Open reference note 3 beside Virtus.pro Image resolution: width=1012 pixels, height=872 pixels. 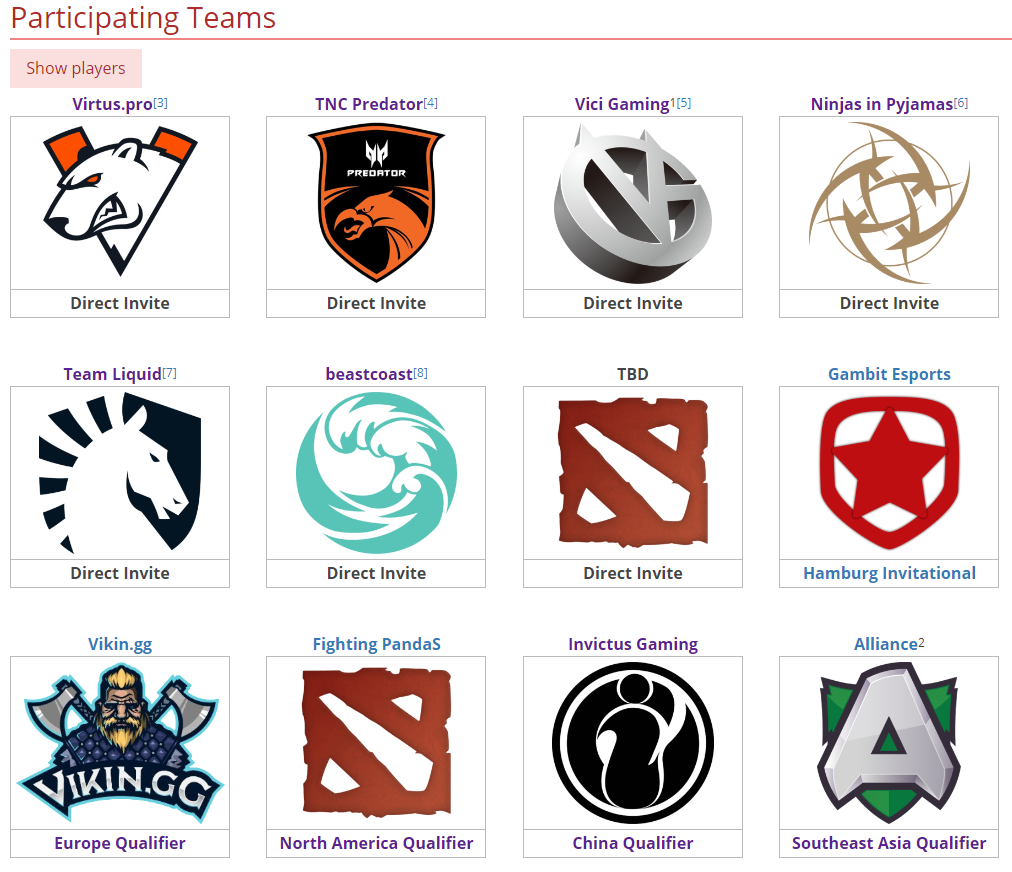[x=161, y=102]
